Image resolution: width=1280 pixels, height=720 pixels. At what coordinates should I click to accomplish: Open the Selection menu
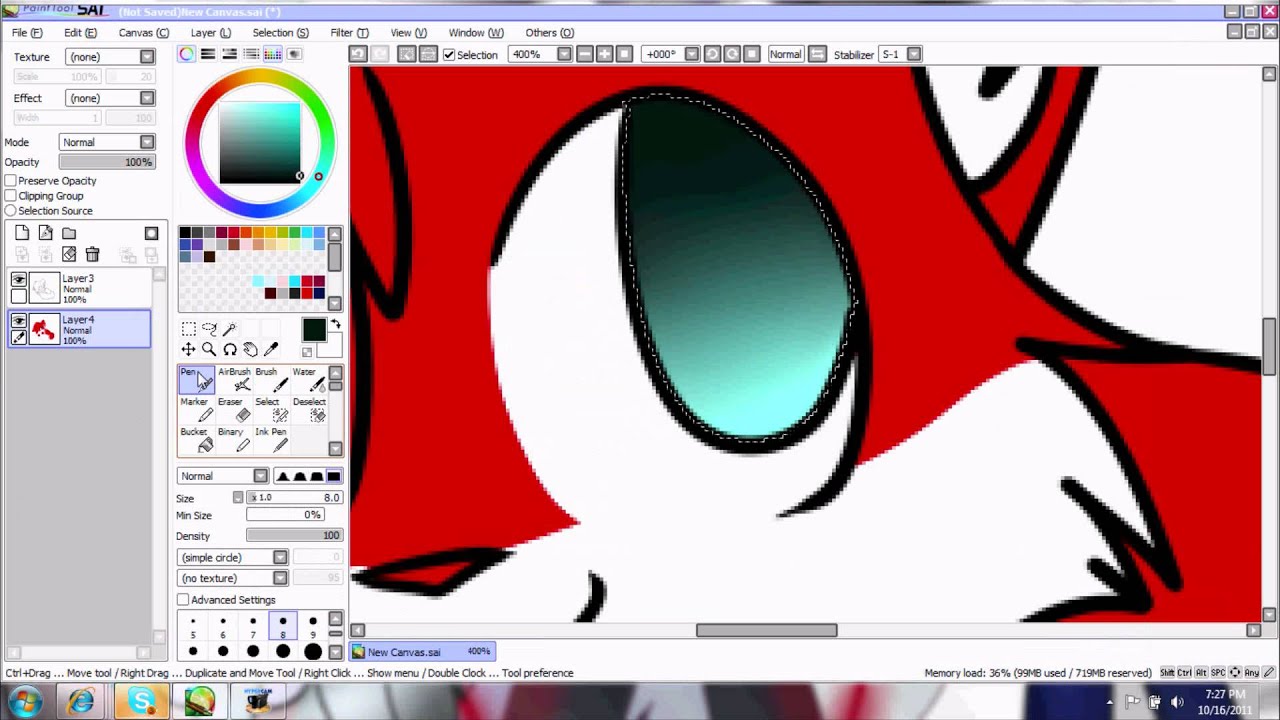point(280,33)
